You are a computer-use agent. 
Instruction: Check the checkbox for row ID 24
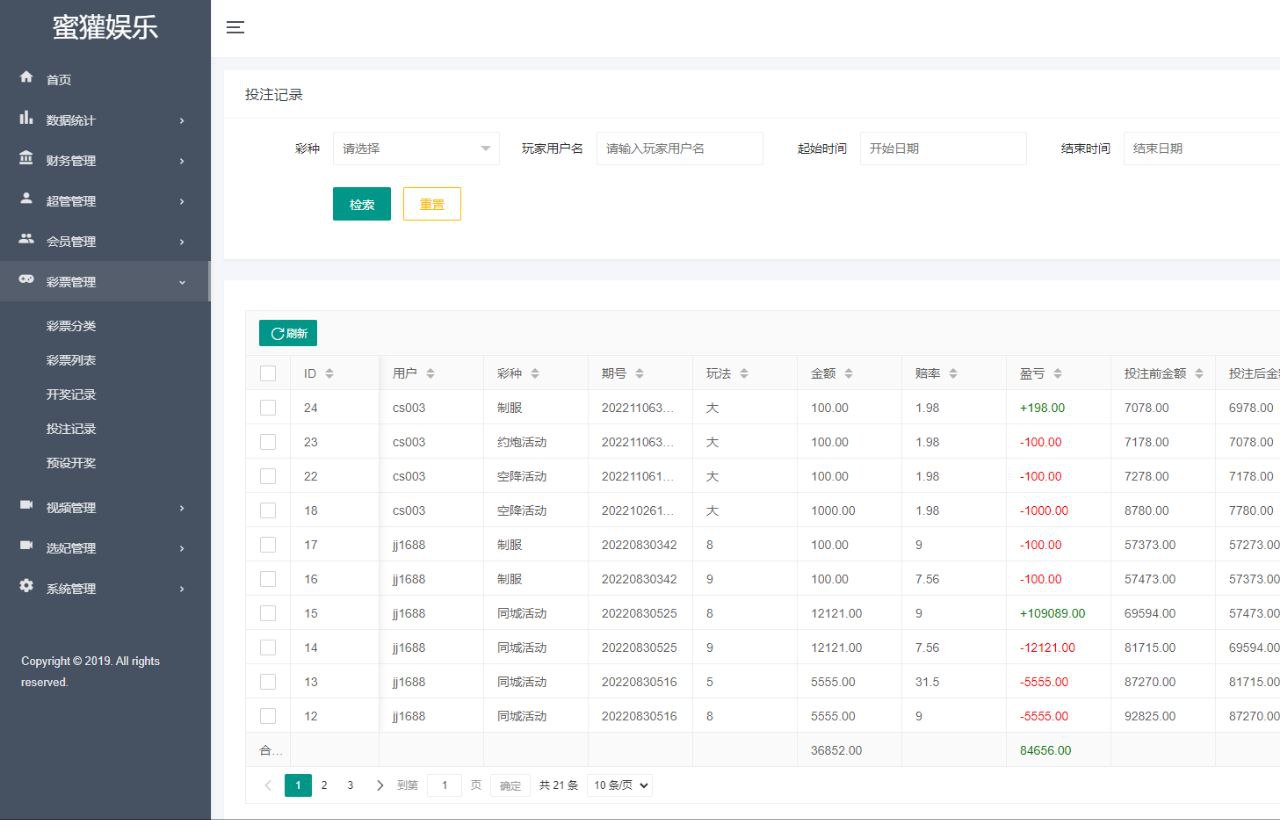click(x=268, y=408)
